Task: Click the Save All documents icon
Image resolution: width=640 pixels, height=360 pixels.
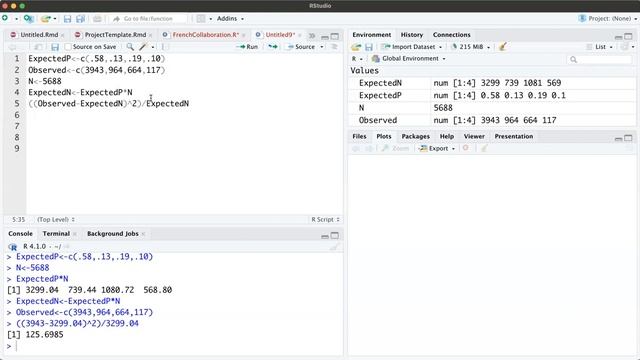Action: (80, 19)
